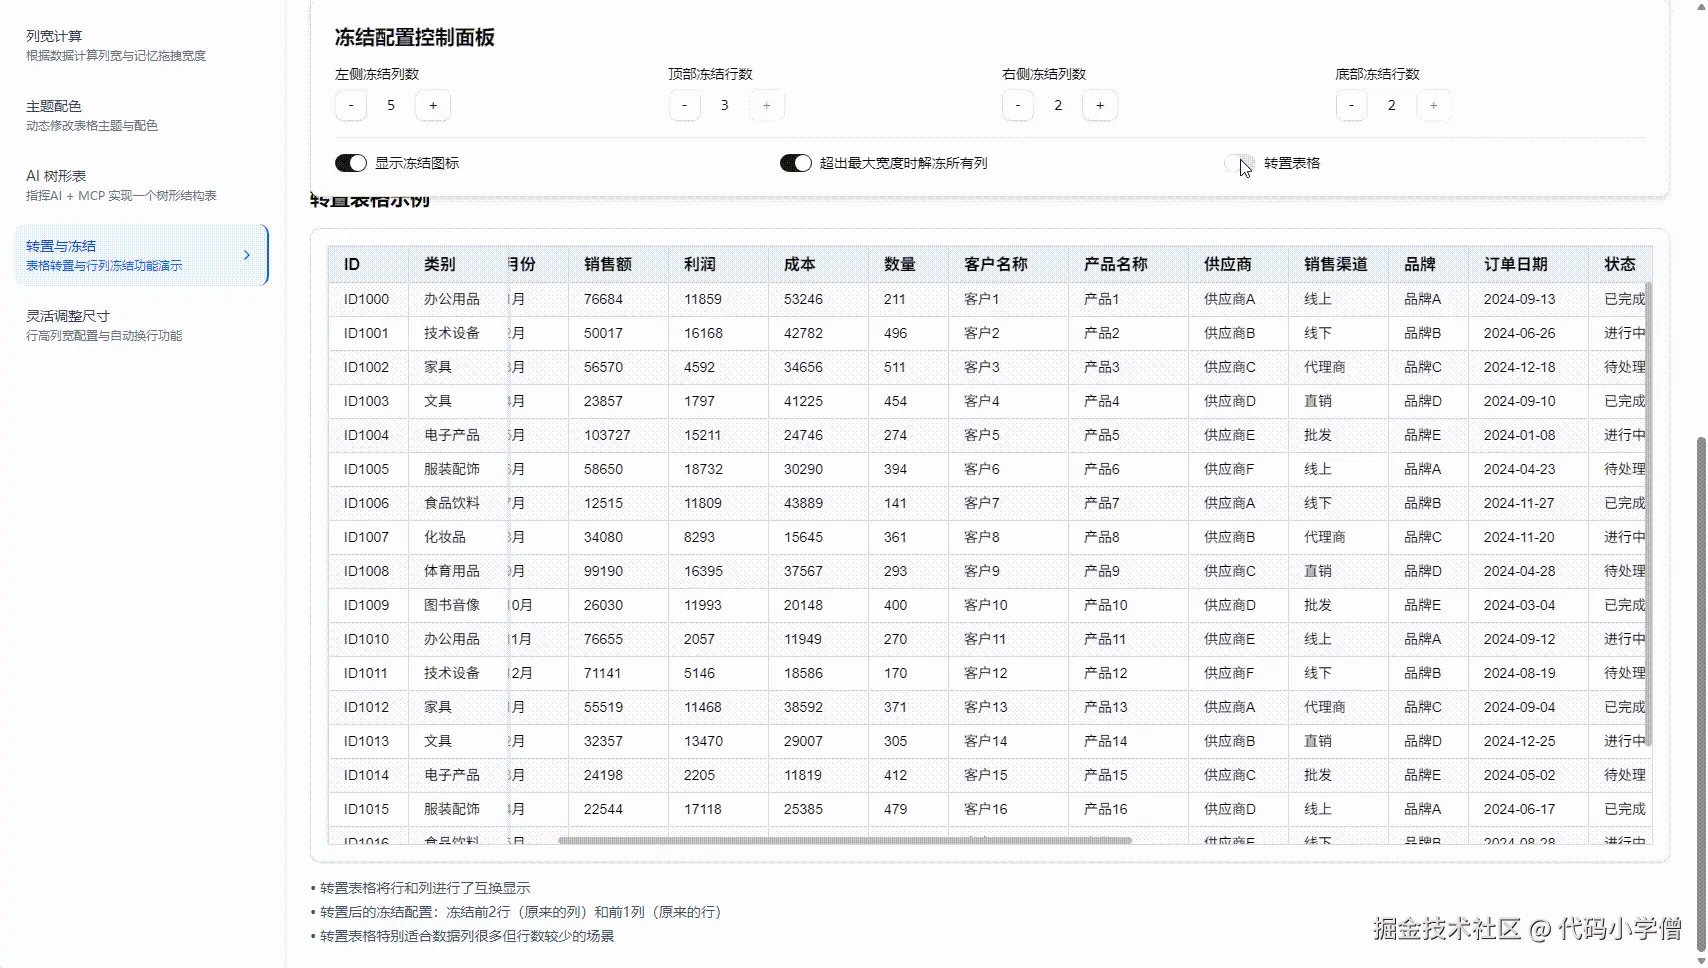Viewport: 1708px width, 968px height.
Task: Open AI 树形表 sidebar item
Action: pos(140,185)
